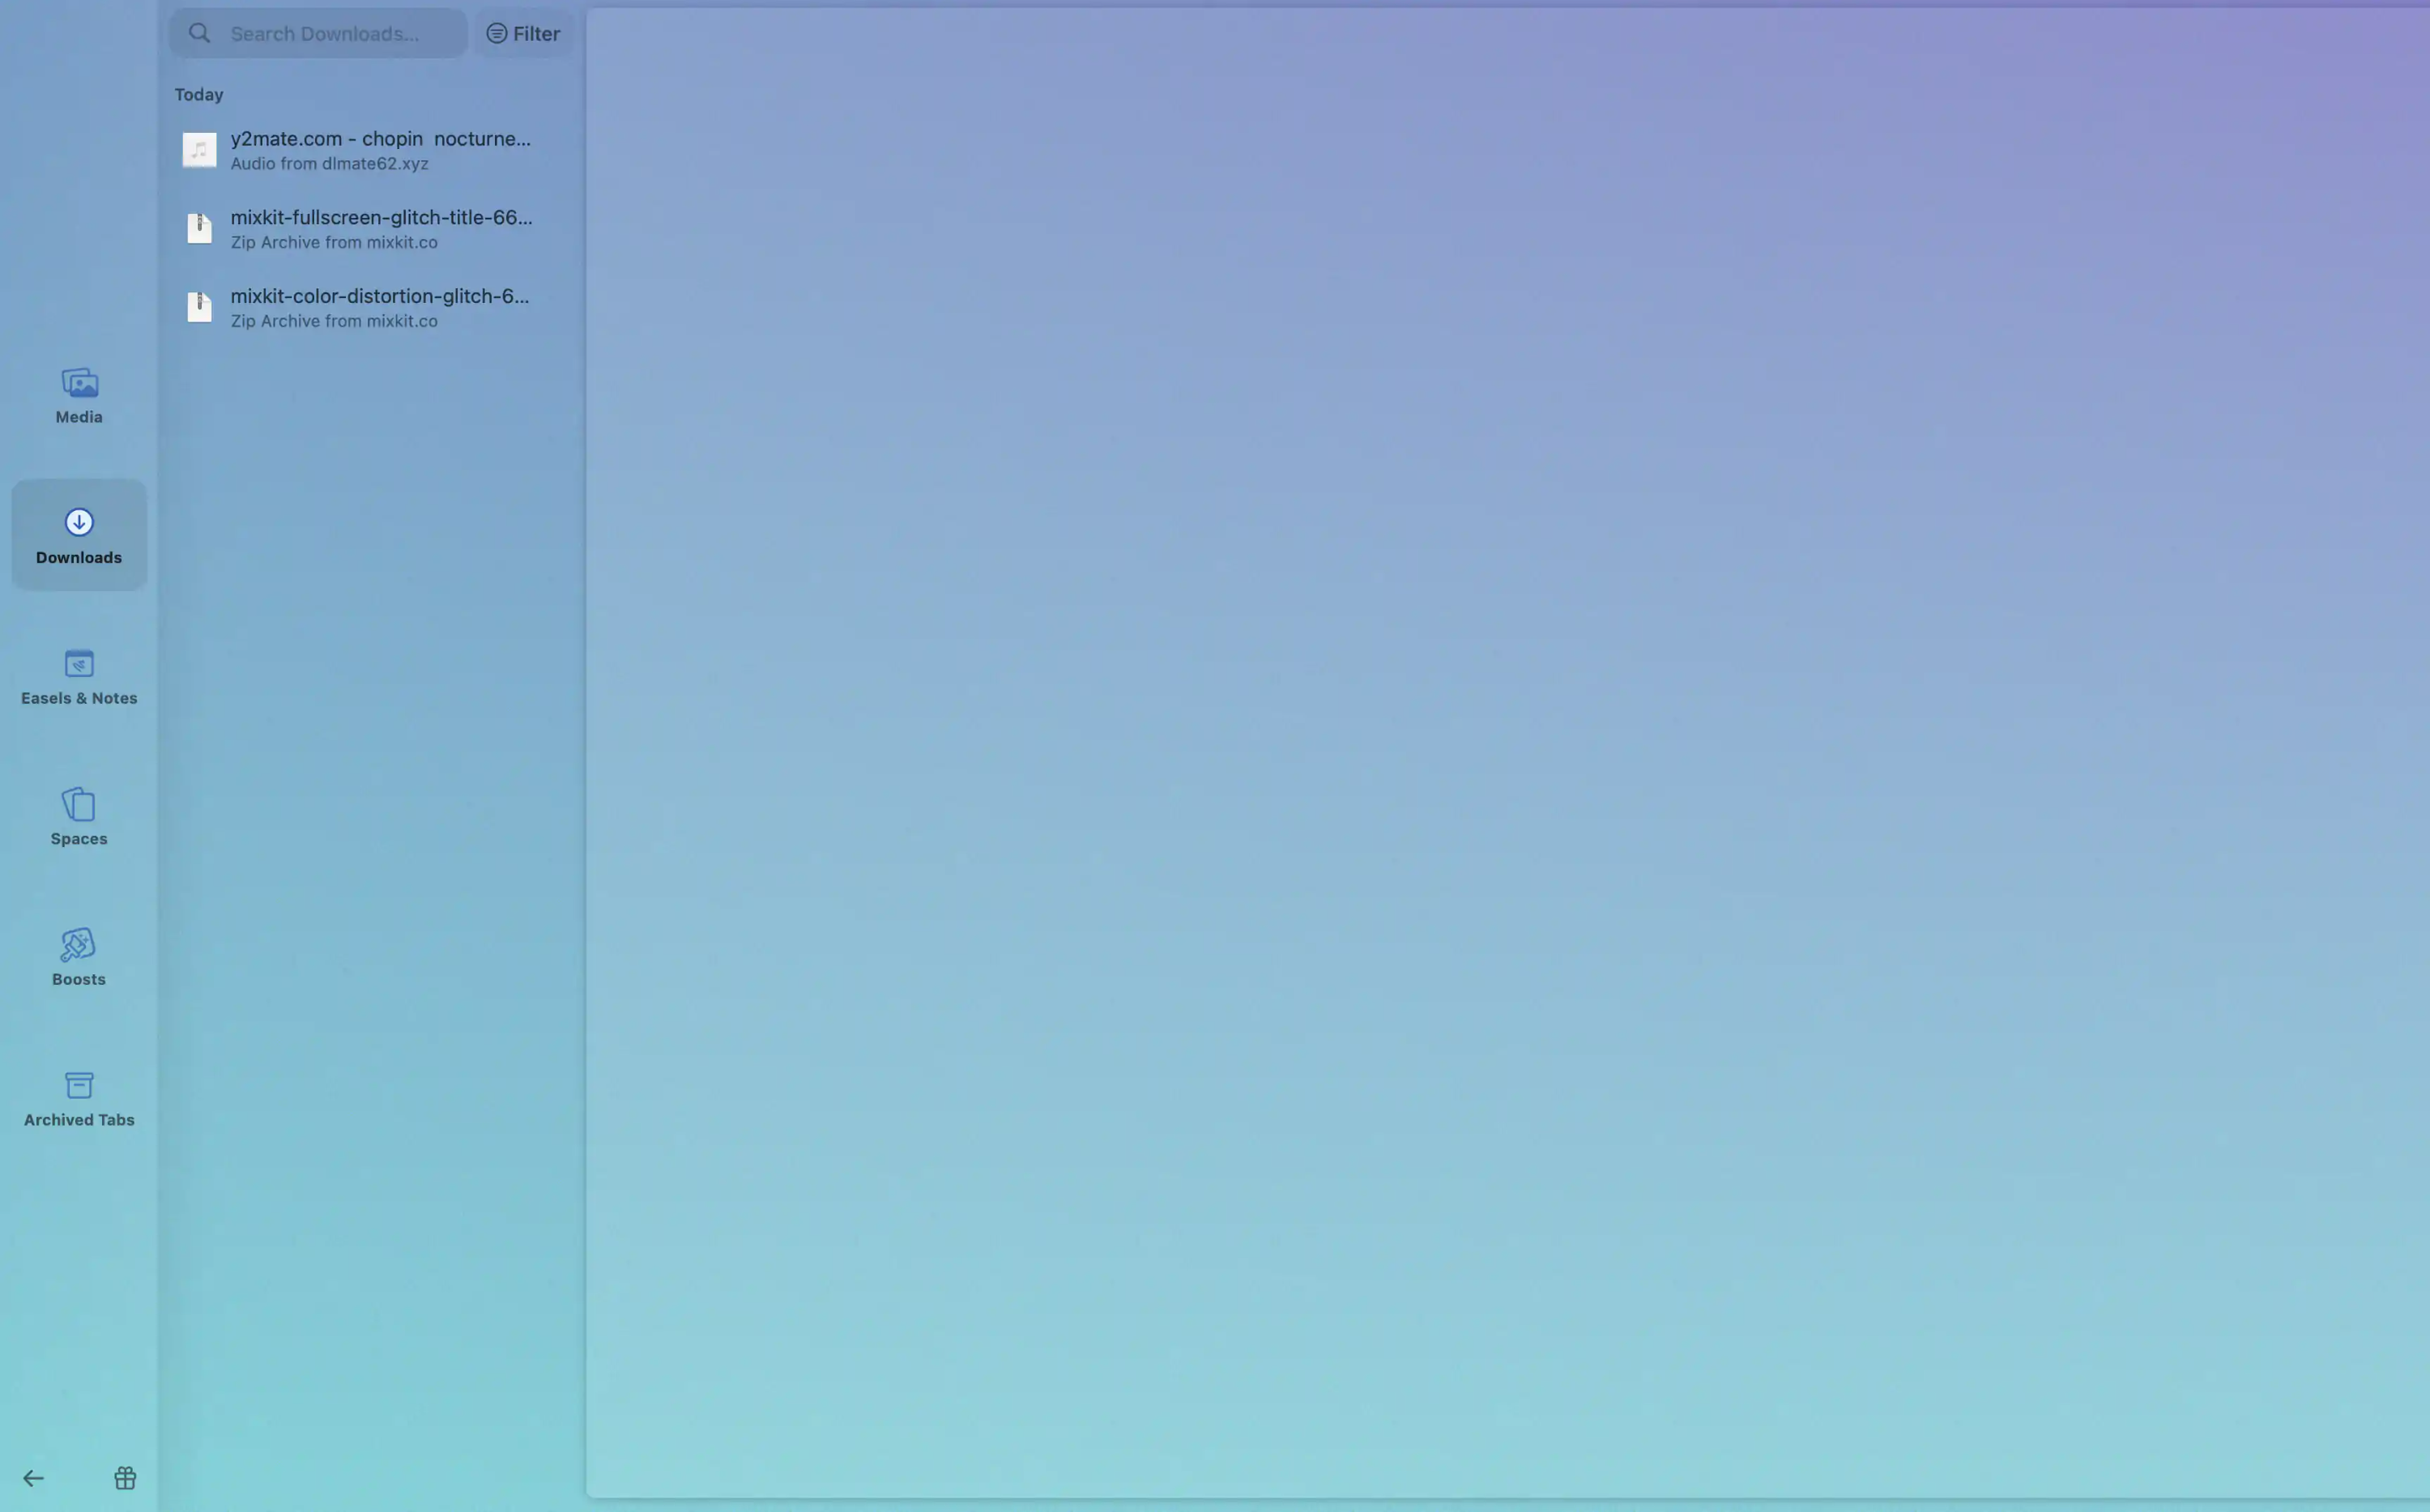
Task: Open Easels & Notes section
Action: [79, 676]
